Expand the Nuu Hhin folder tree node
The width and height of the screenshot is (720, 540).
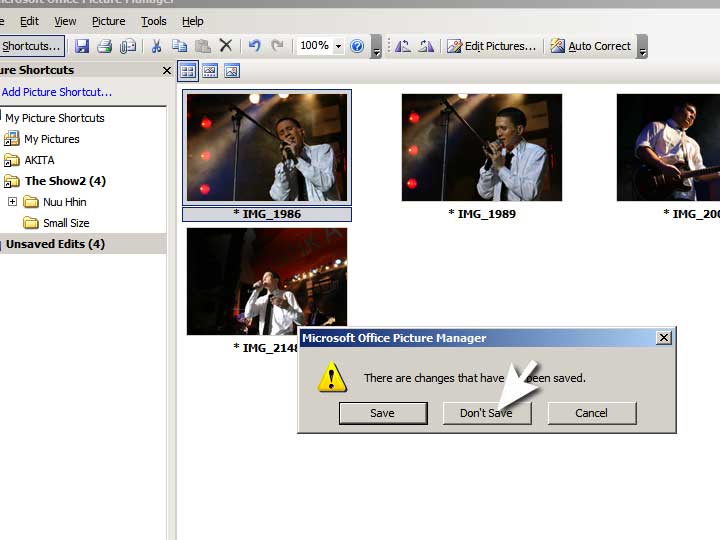tap(12, 202)
